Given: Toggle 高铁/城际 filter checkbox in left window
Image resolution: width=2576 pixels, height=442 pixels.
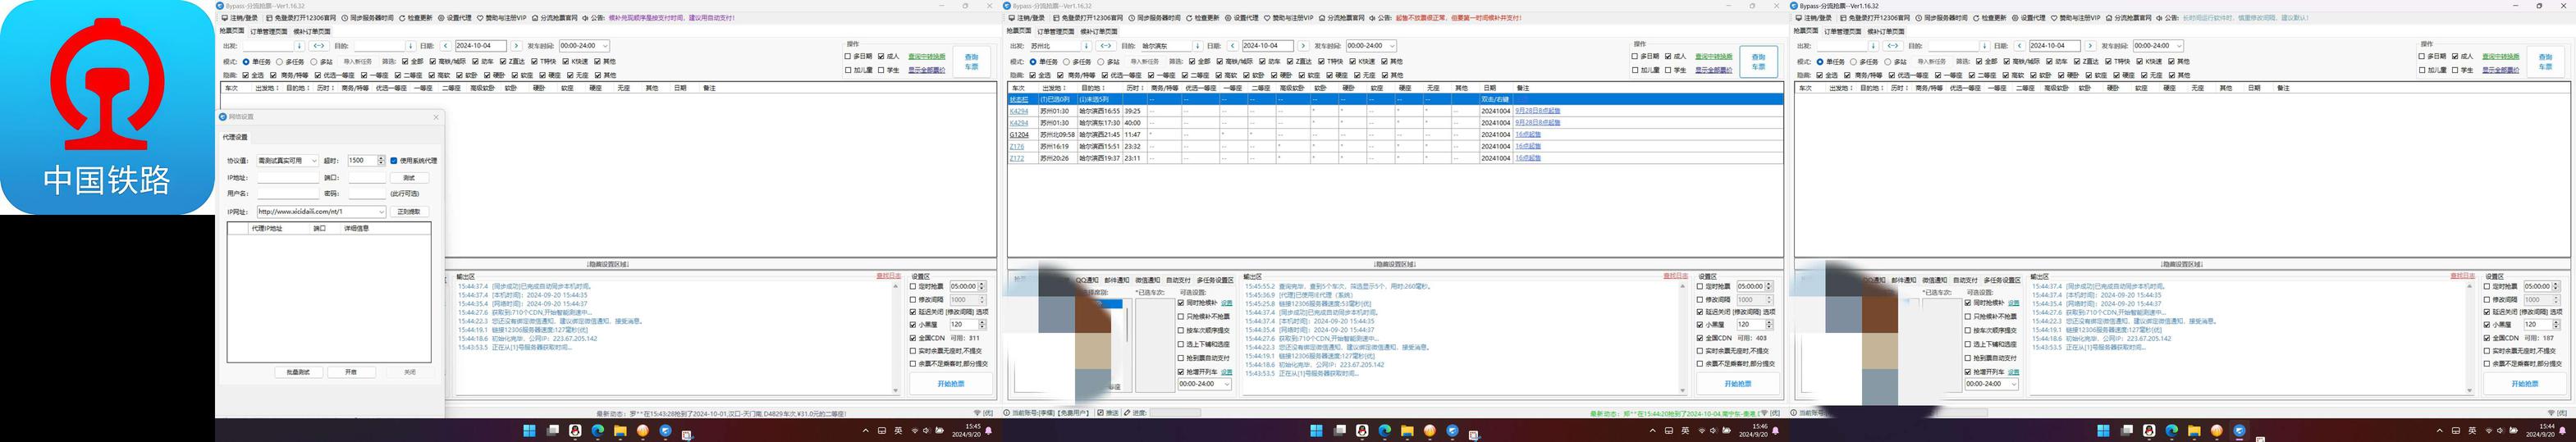Looking at the screenshot, I should click(433, 61).
